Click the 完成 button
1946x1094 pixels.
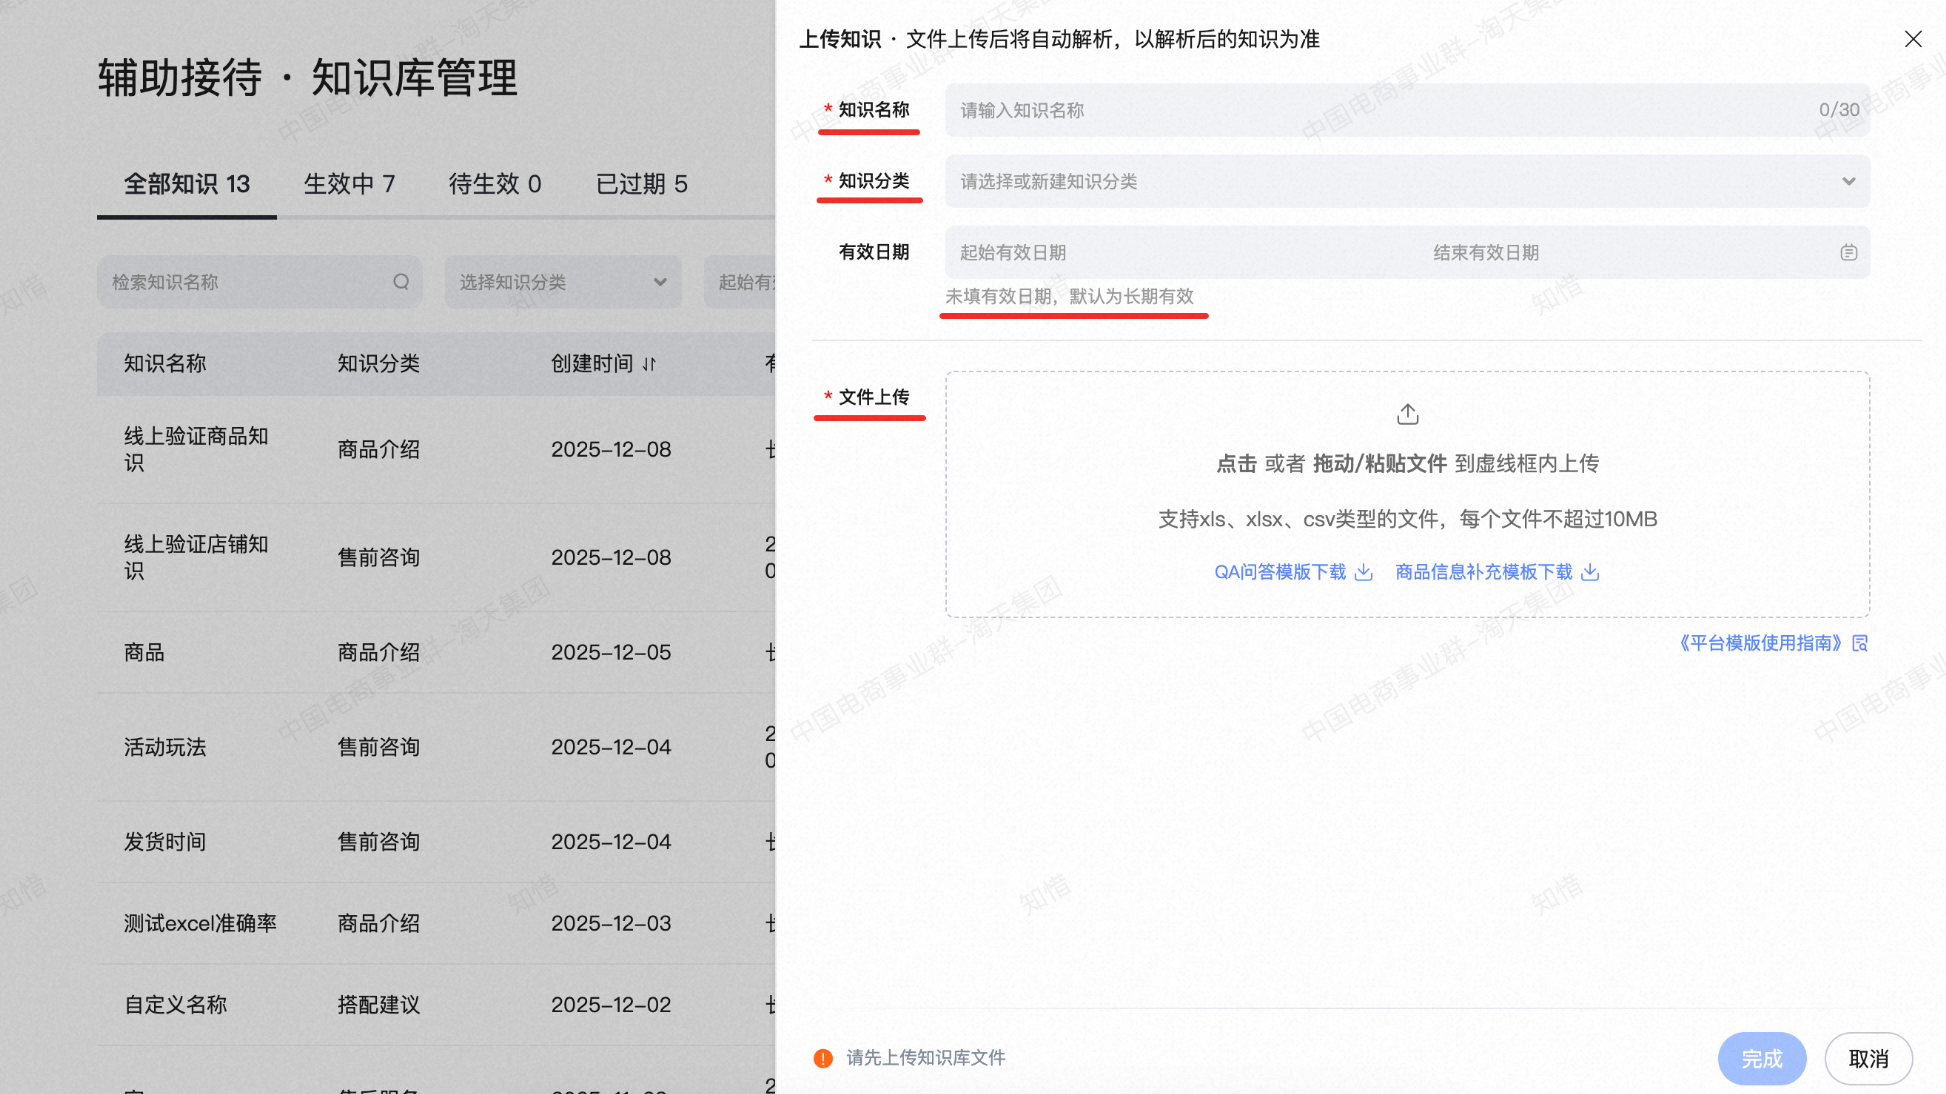click(x=1761, y=1058)
